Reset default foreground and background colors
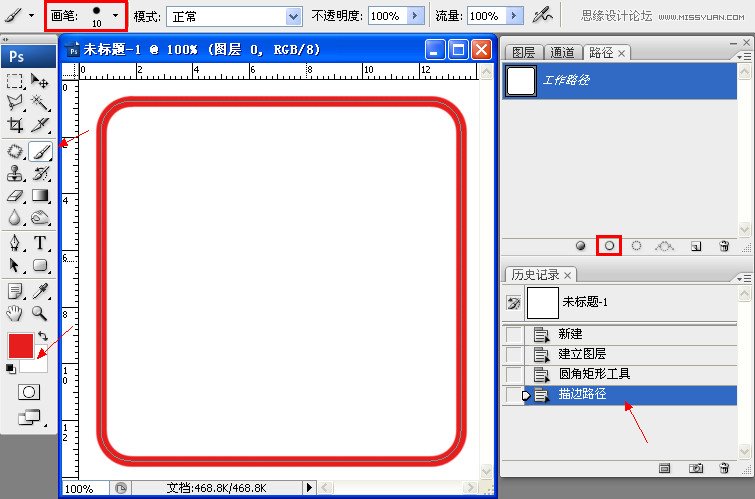The width and height of the screenshot is (755, 499). 11,369
